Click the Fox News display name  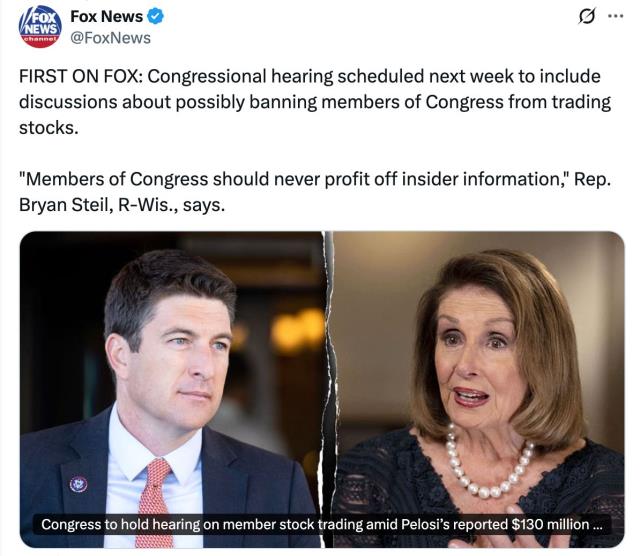click(107, 17)
